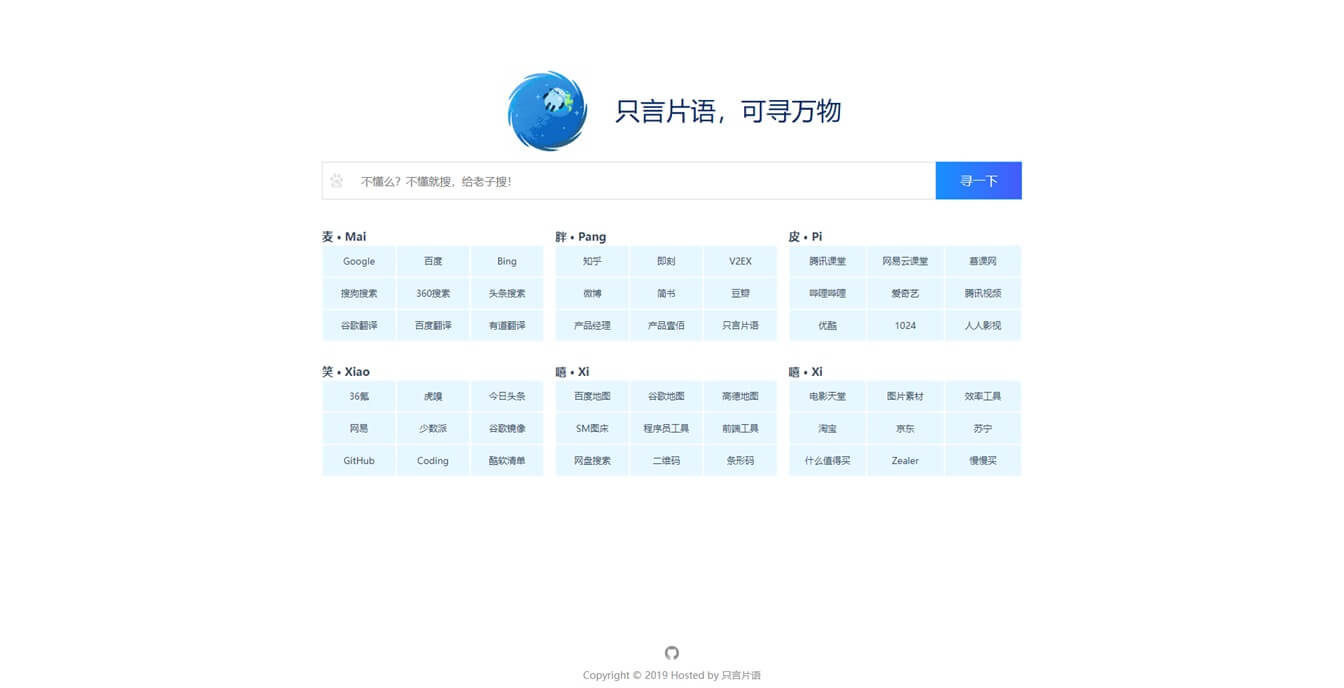Image resolution: width=1344 pixels, height=688 pixels.
Task: Open 条形码 shortcut
Action: click(740, 460)
